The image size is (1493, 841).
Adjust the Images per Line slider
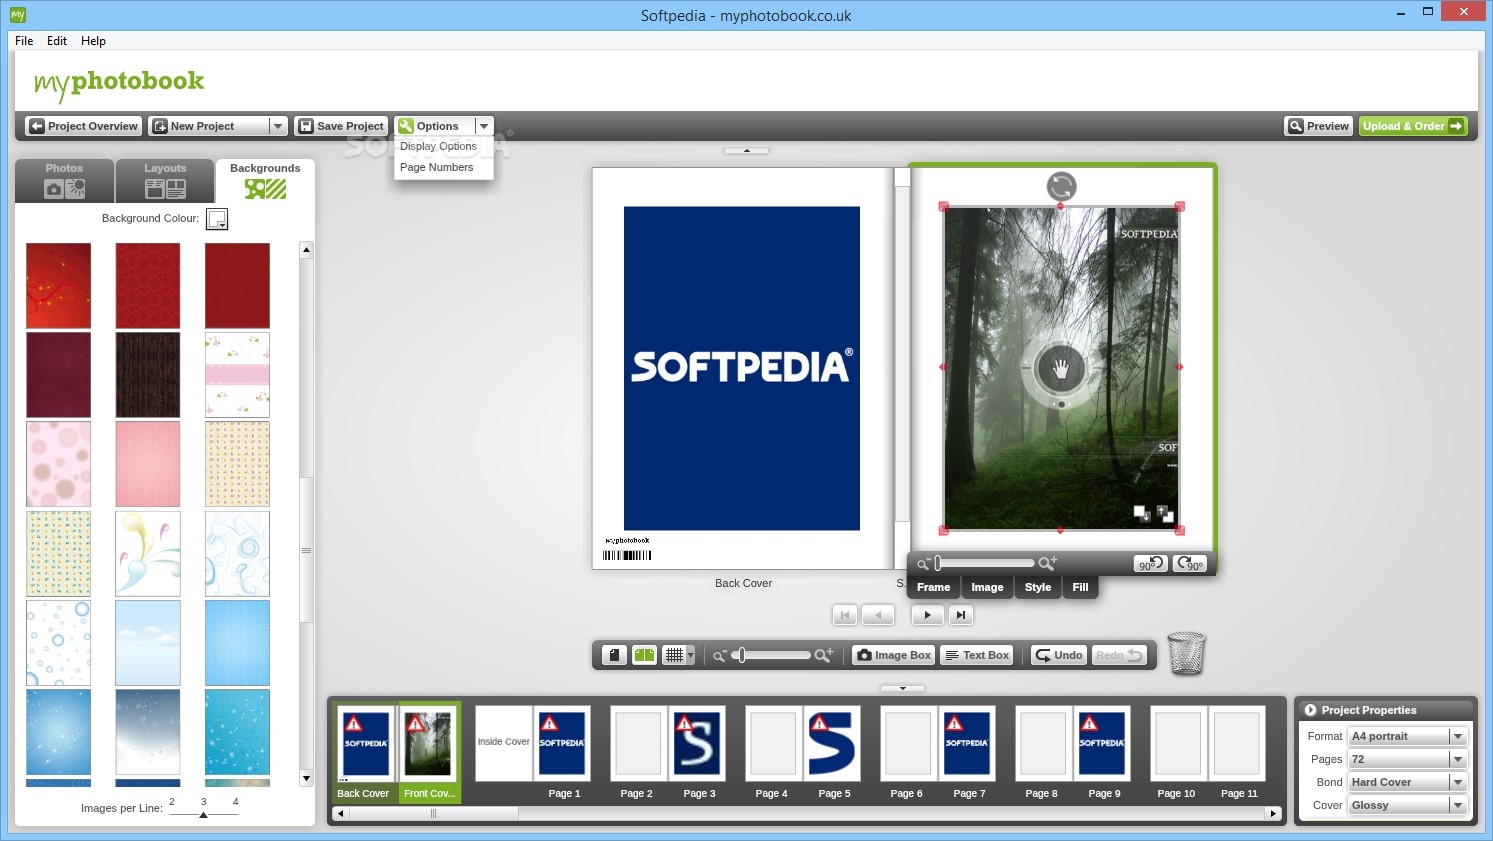coord(204,814)
